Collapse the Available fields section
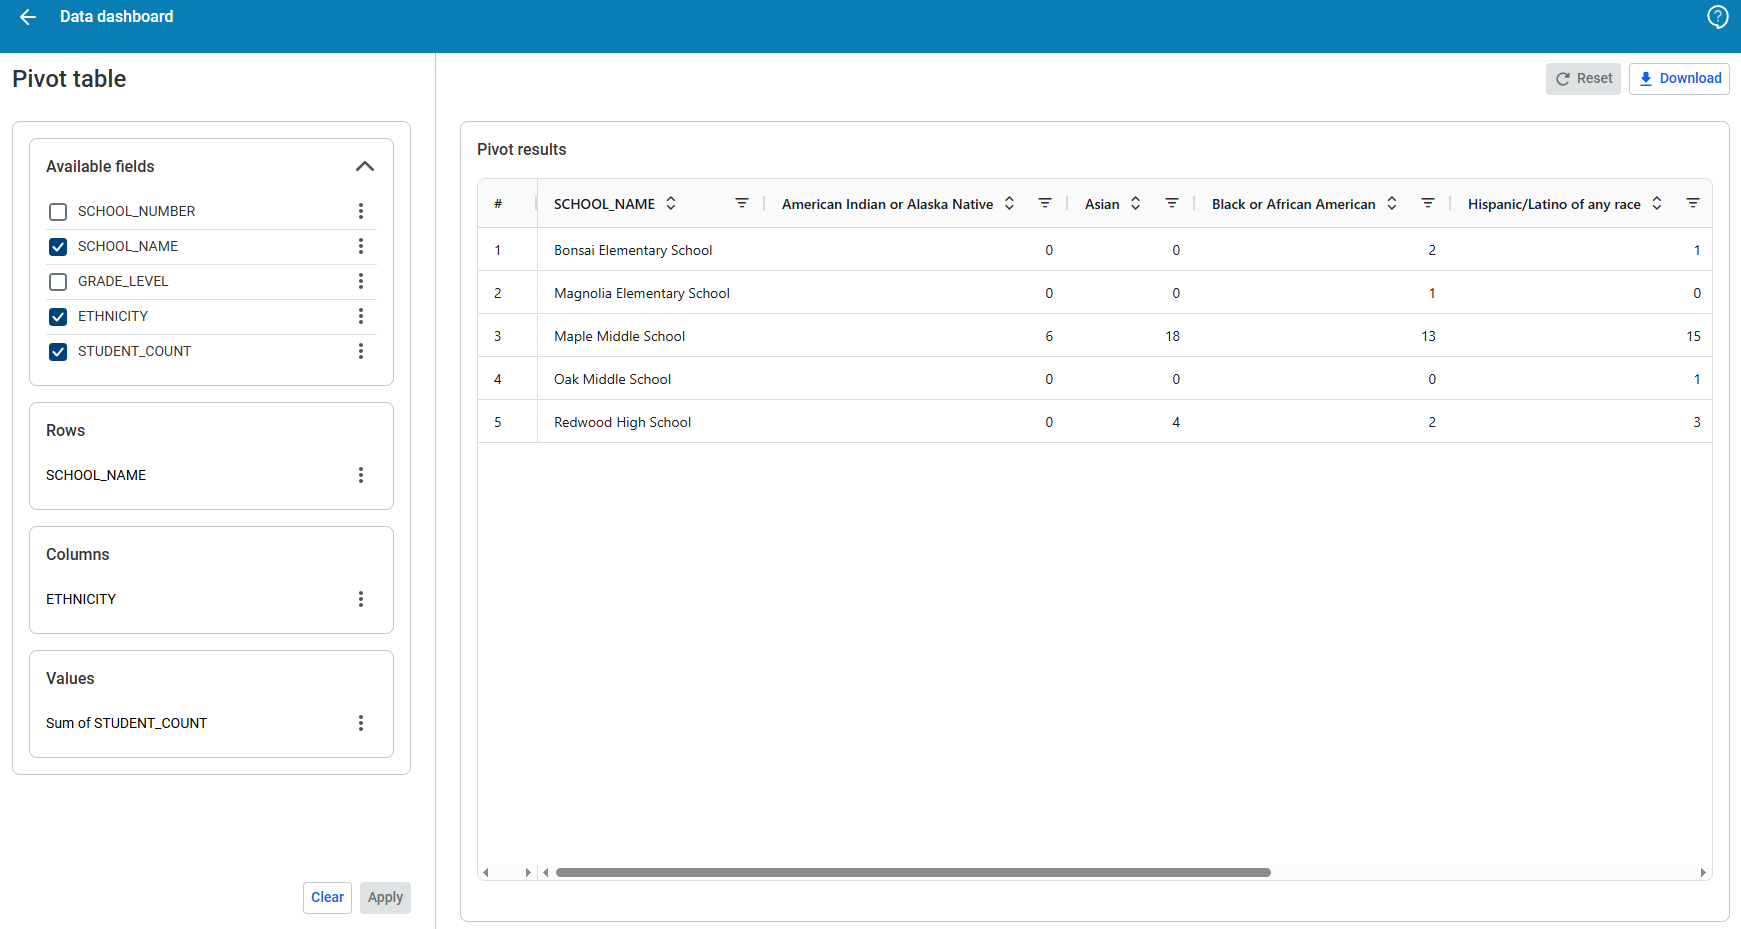 (x=365, y=166)
